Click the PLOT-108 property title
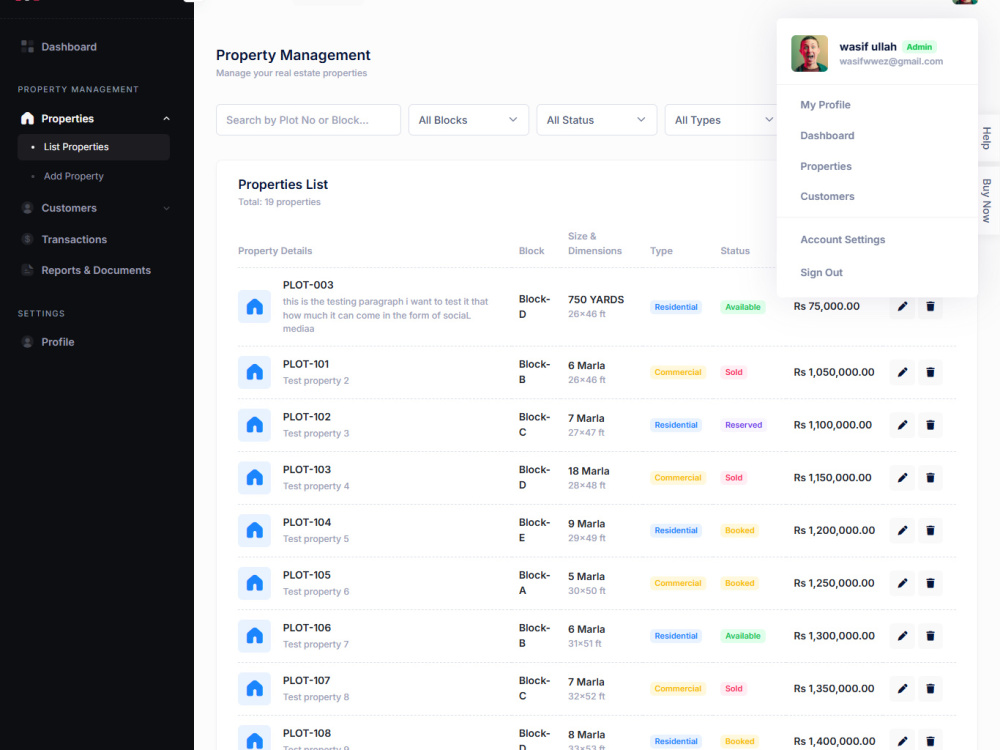Viewport: 1000px width, 750px height. 307,733
